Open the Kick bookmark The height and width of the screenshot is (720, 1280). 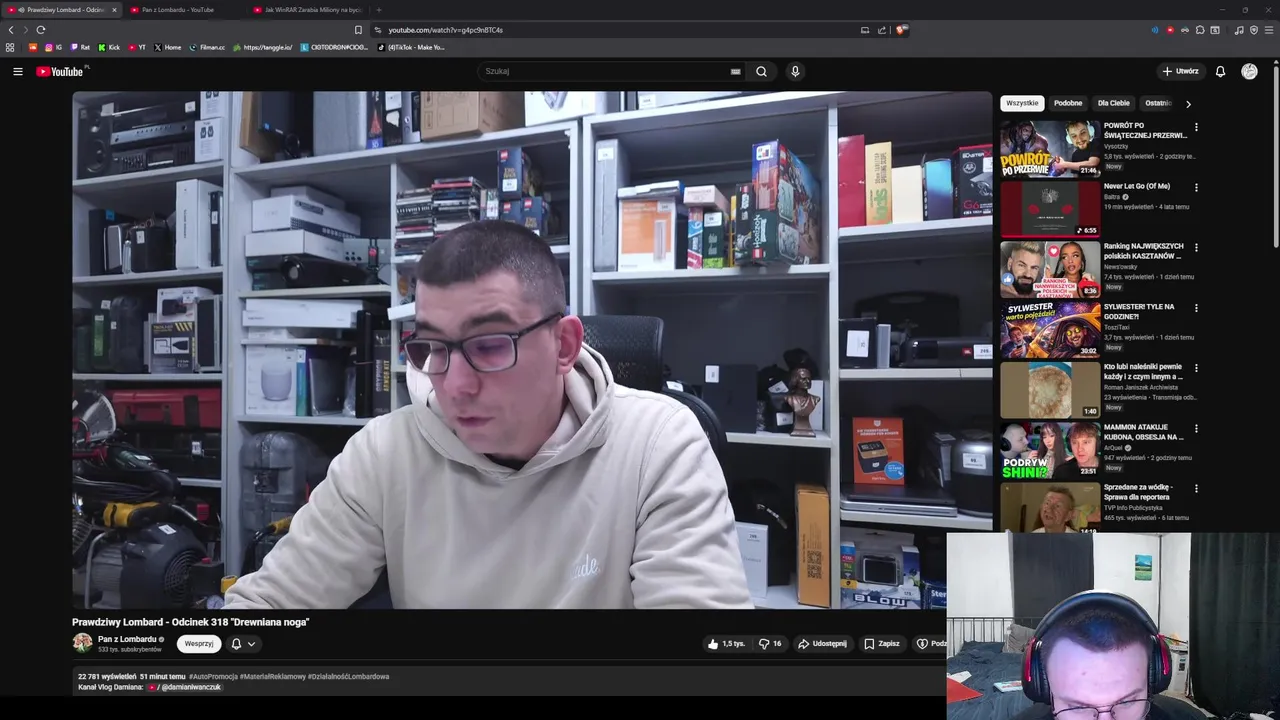click(x=109, y=47)
